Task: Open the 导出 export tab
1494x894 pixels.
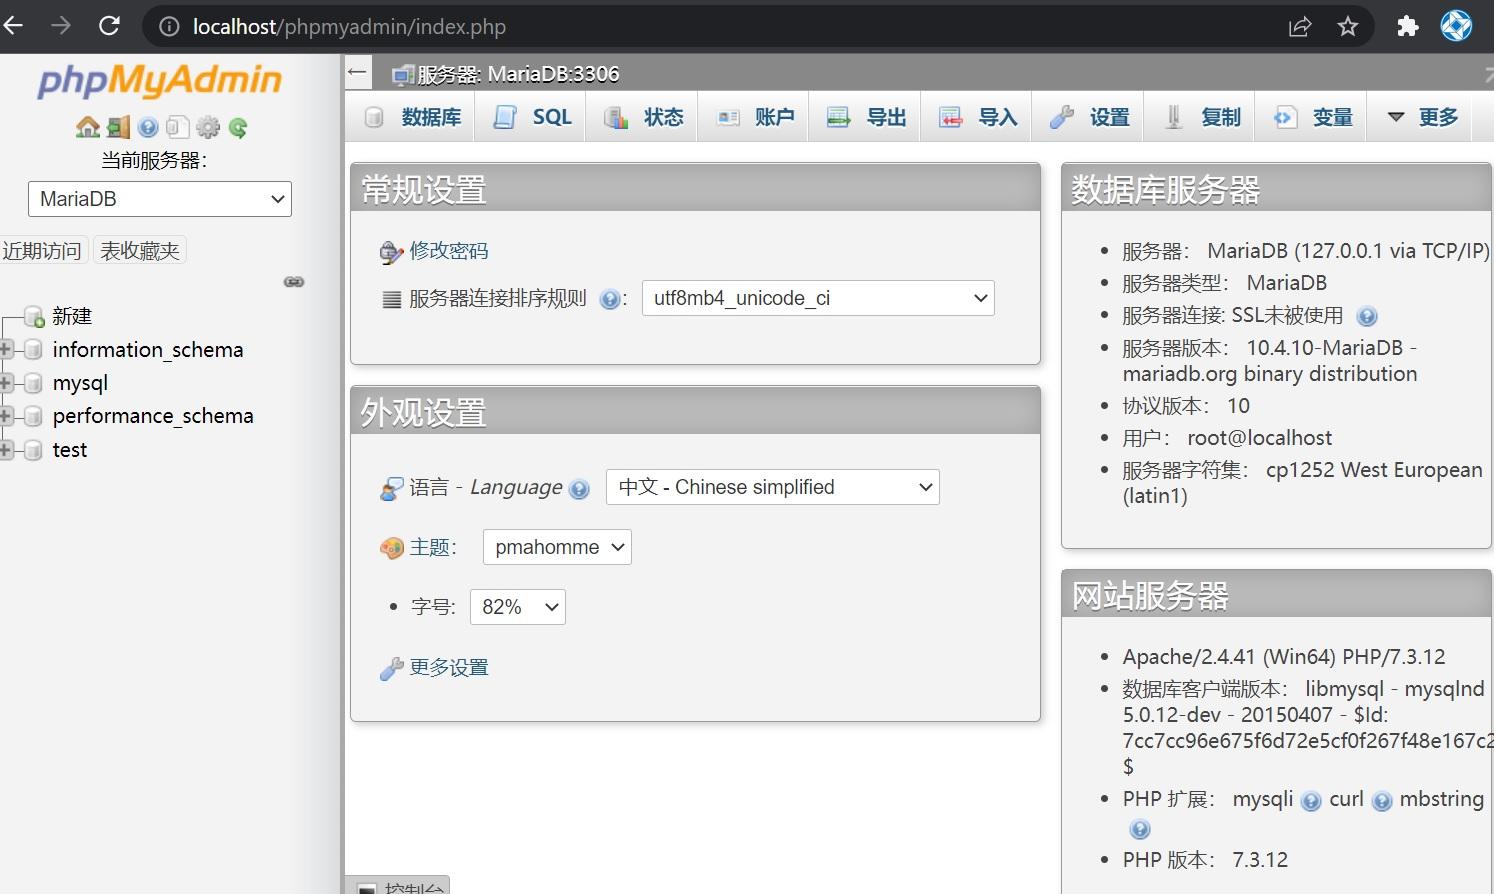Action: 865,117
